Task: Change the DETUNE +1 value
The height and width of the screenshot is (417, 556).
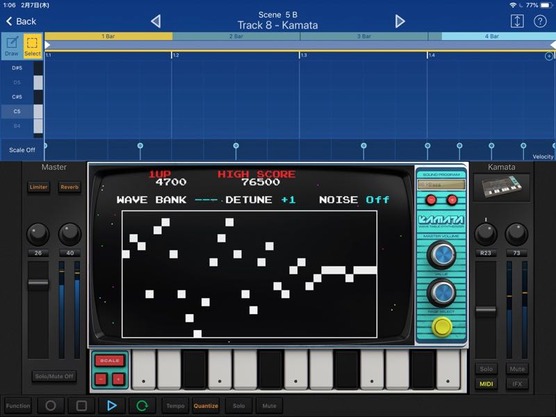Action: pos(288,200)
